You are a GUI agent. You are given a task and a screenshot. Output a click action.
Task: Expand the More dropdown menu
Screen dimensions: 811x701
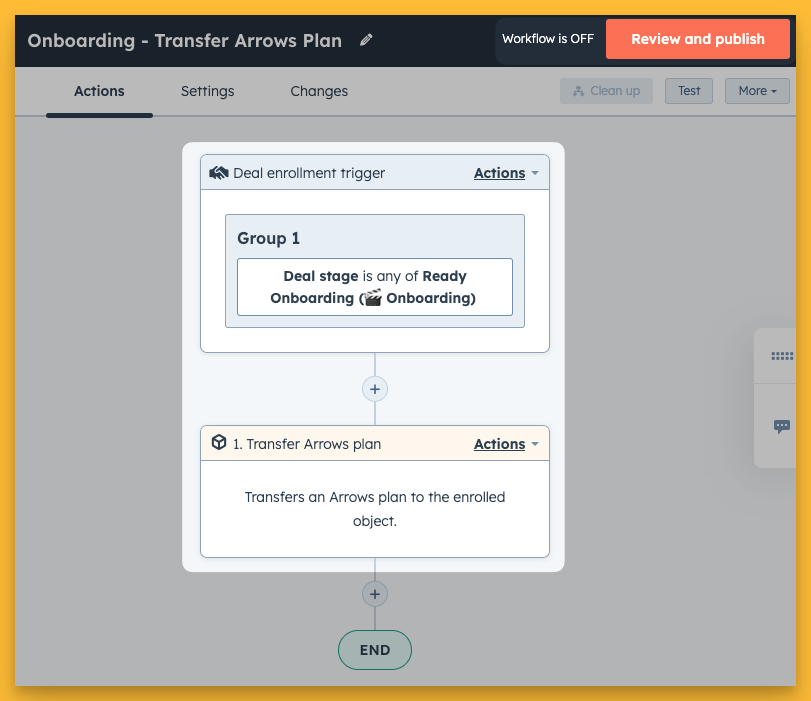click(757, 91)
